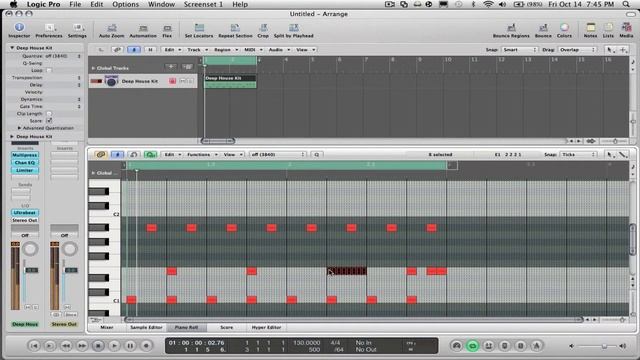The height and width of the screenshot is (360, 640).
Task: Toggle record enable on Deep House Kit track
Action: point(172,81)
